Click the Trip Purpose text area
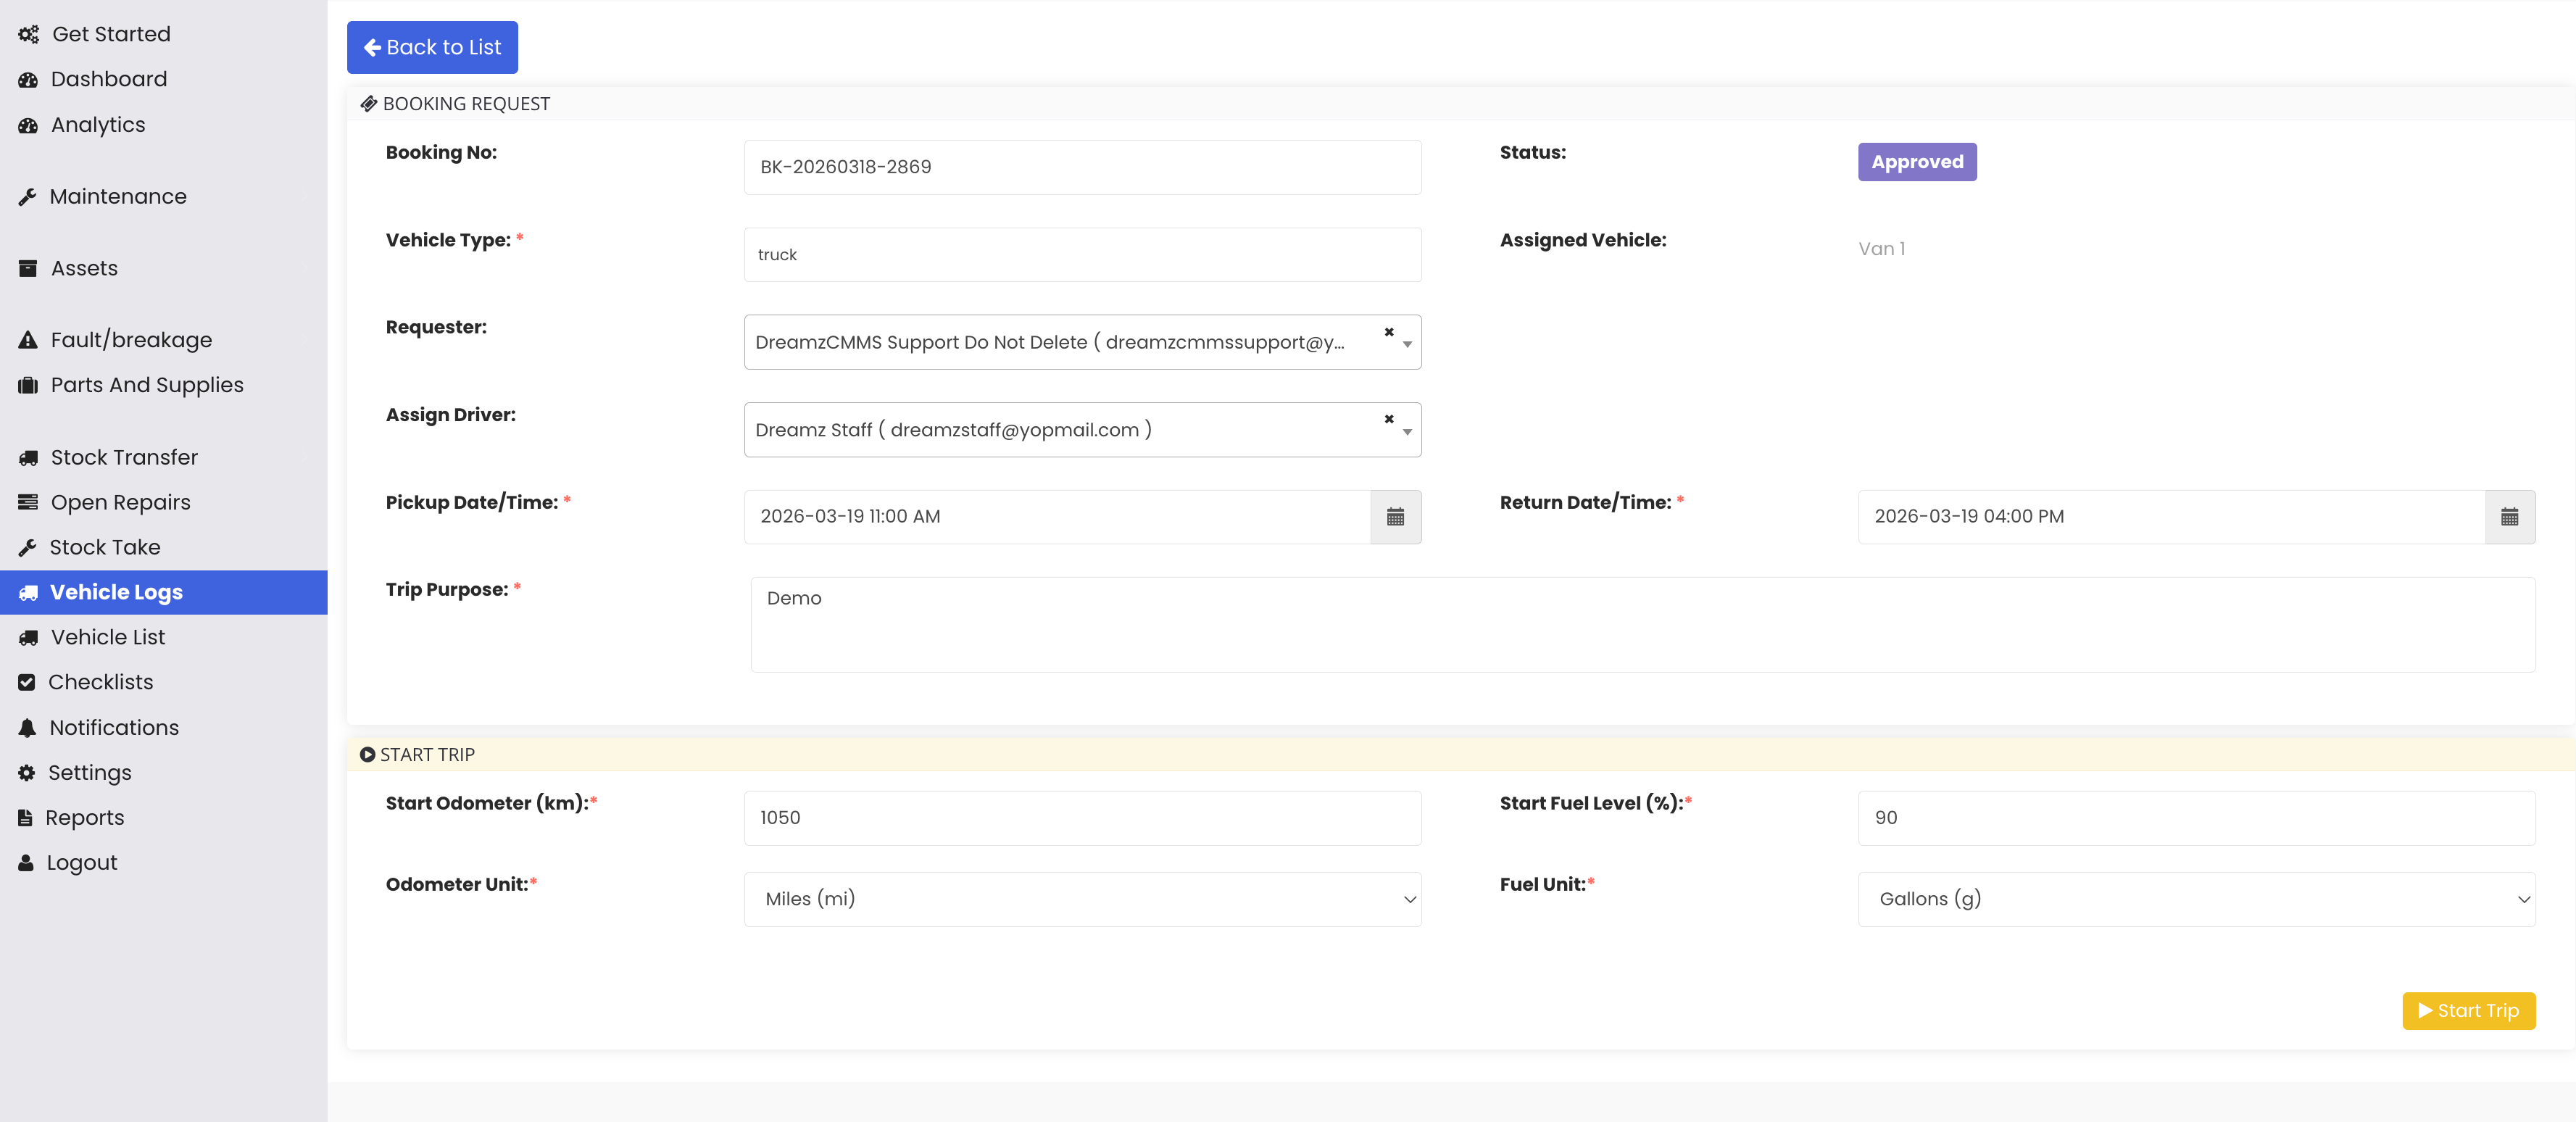 pyautogui.click(x=1642, y=625)
